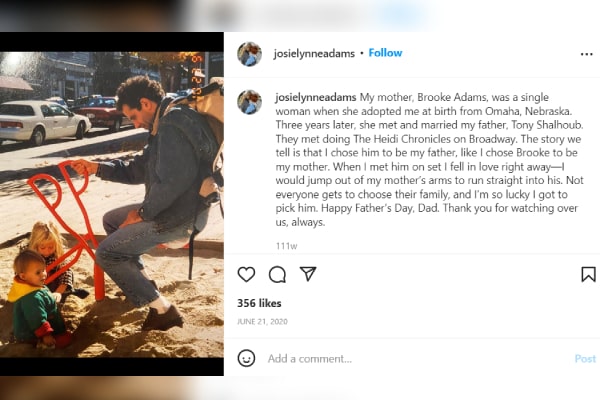This screenshot has height=400, width=600.
Task: Open josielynneadams profile from header username
Action: point(314,54)
